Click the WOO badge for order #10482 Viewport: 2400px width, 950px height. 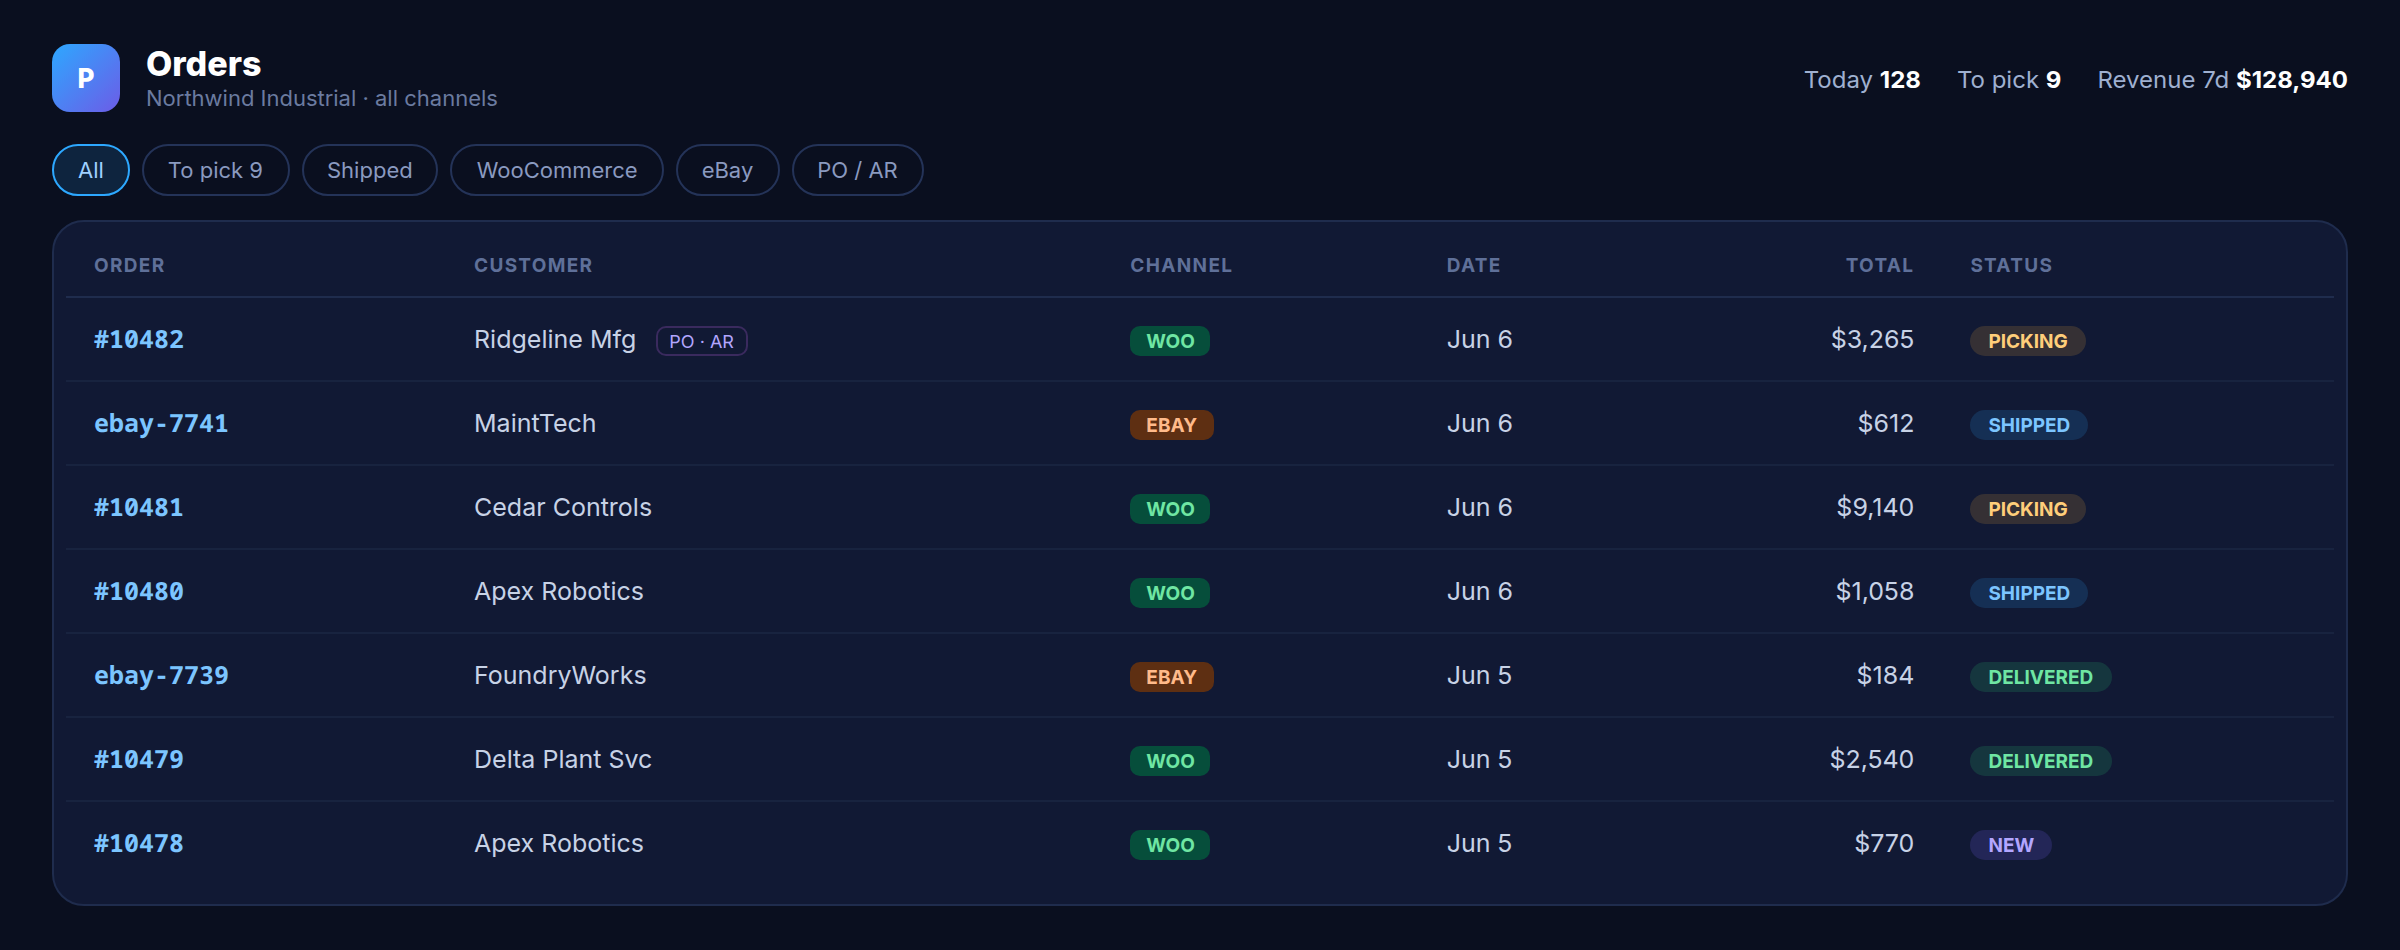click(1170, 341)
